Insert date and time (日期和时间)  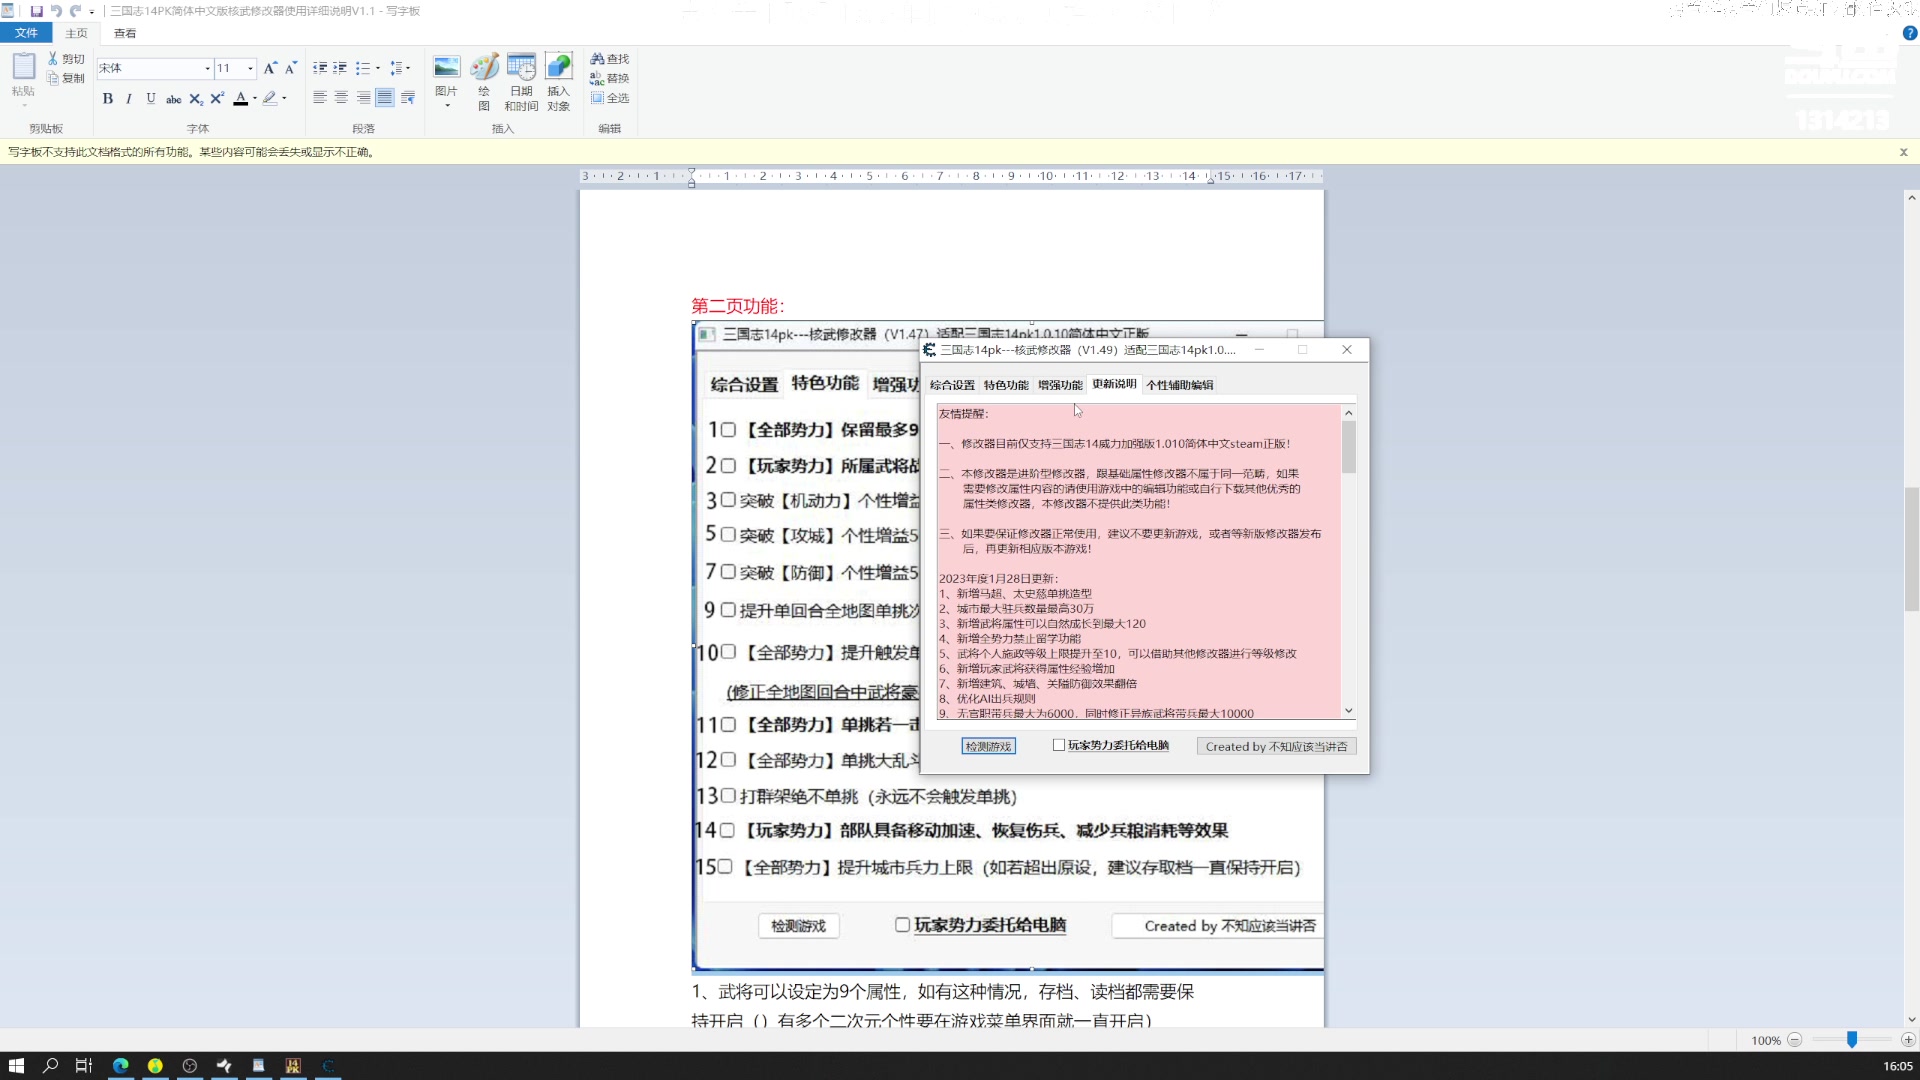click(521, 81)
